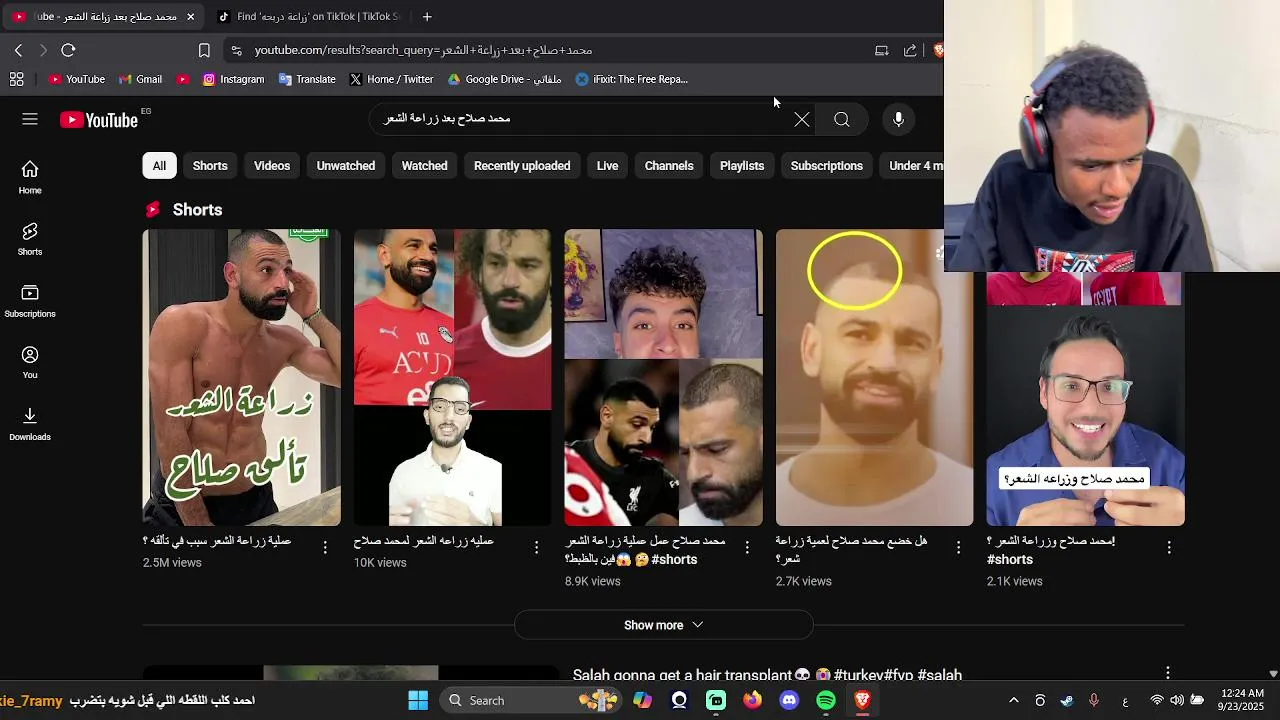
Task: Click the YouTube logo
Action: click(98, 120)
